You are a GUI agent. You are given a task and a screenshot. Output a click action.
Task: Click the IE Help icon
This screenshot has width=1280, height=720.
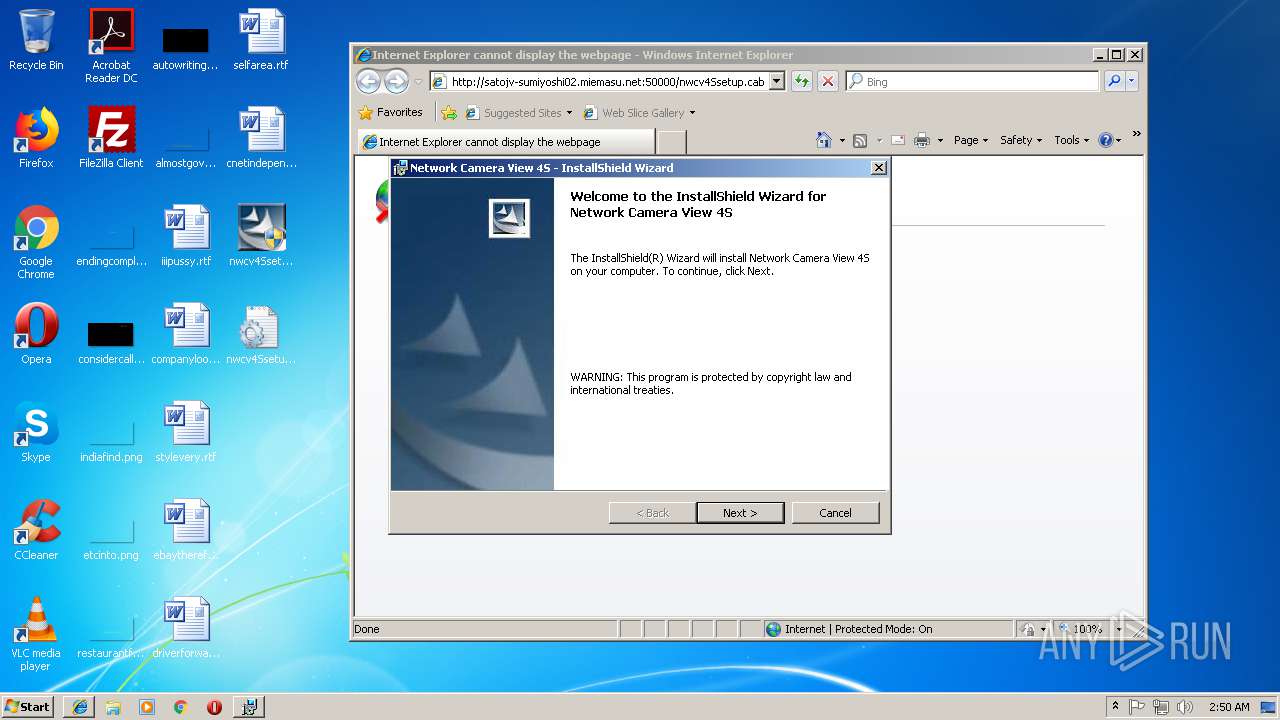coord(1105,140)
